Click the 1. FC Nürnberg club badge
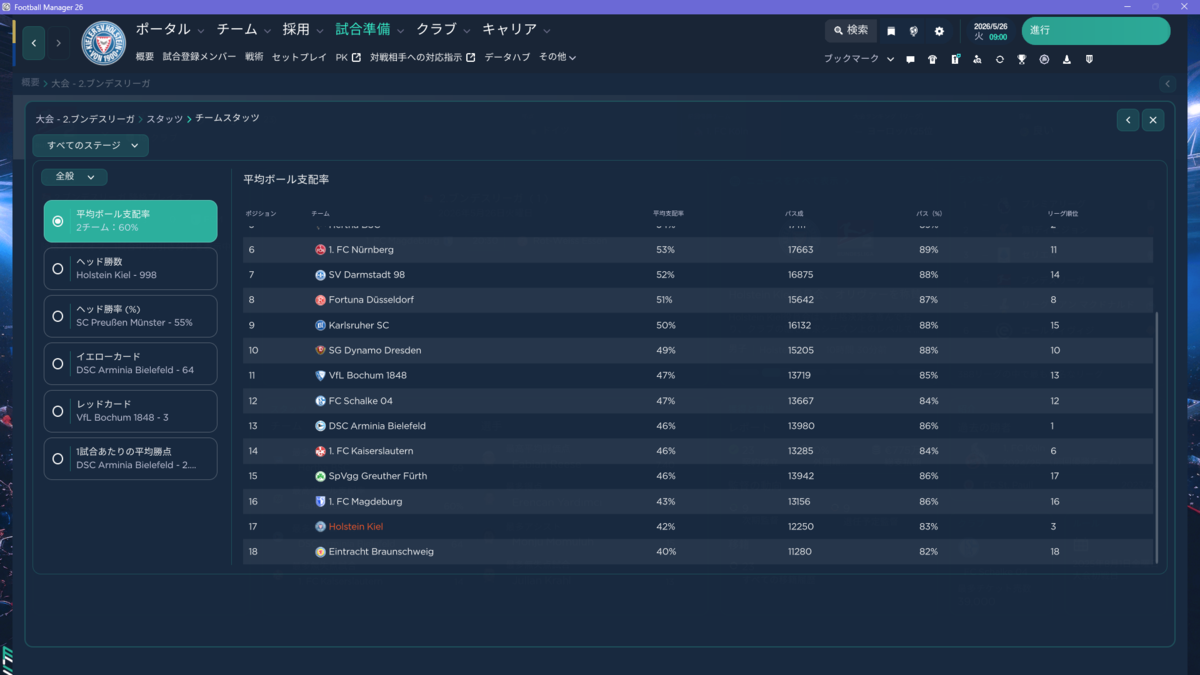This screenshot has height=675, width=1200. (320, 250)
